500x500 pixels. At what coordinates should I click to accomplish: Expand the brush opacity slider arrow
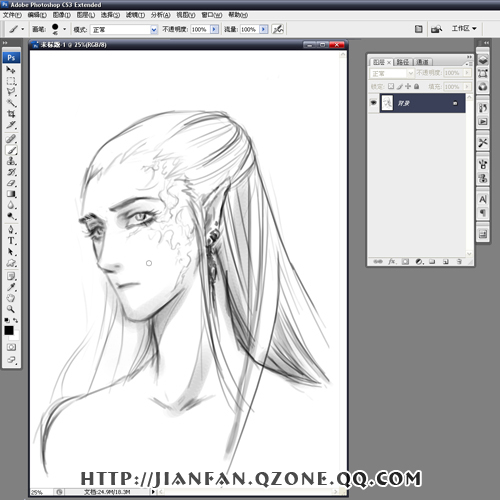[215, 29]
